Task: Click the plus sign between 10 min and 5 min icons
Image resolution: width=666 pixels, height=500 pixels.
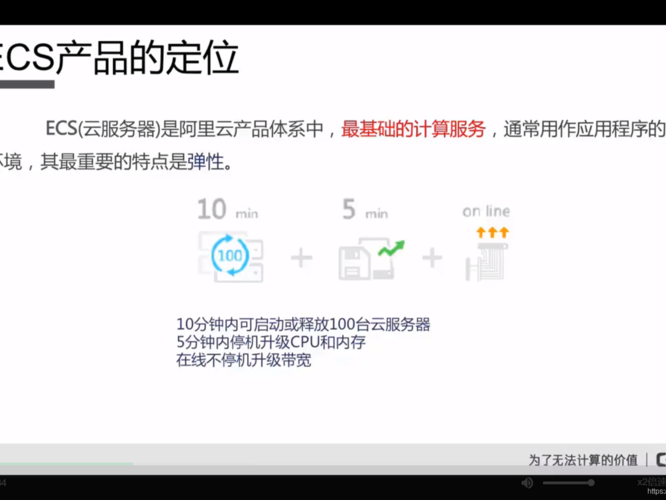Action: [302, 258]
